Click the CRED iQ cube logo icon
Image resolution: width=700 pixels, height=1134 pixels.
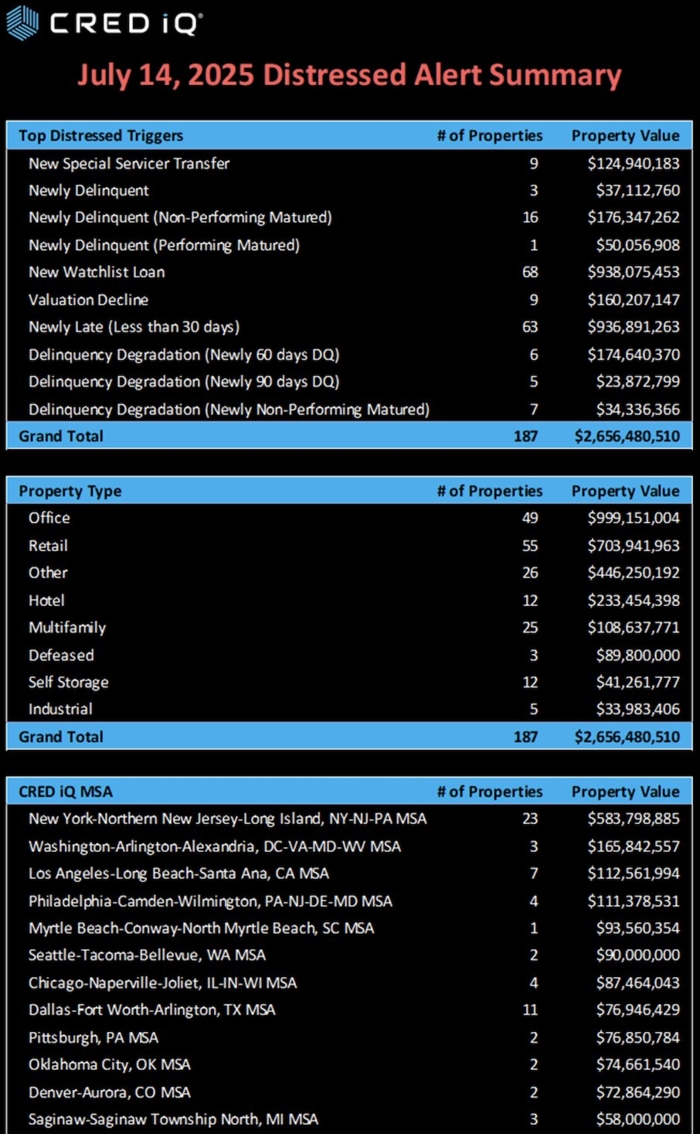[x=22, y=21]
